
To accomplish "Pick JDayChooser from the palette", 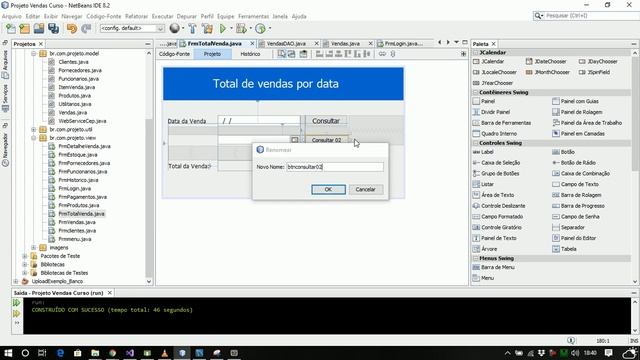I will coord(598,61).
